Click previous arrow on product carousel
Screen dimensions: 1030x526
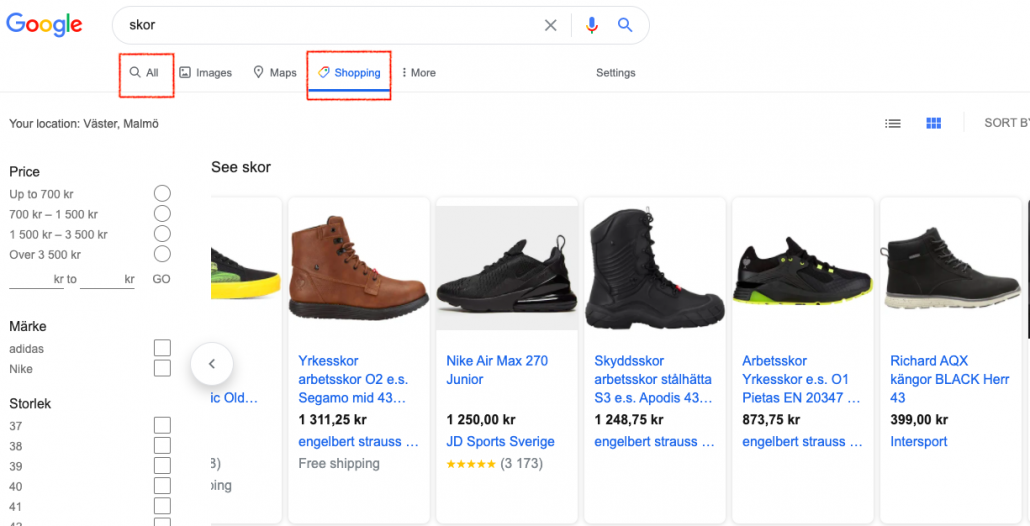tap(212, 364)
